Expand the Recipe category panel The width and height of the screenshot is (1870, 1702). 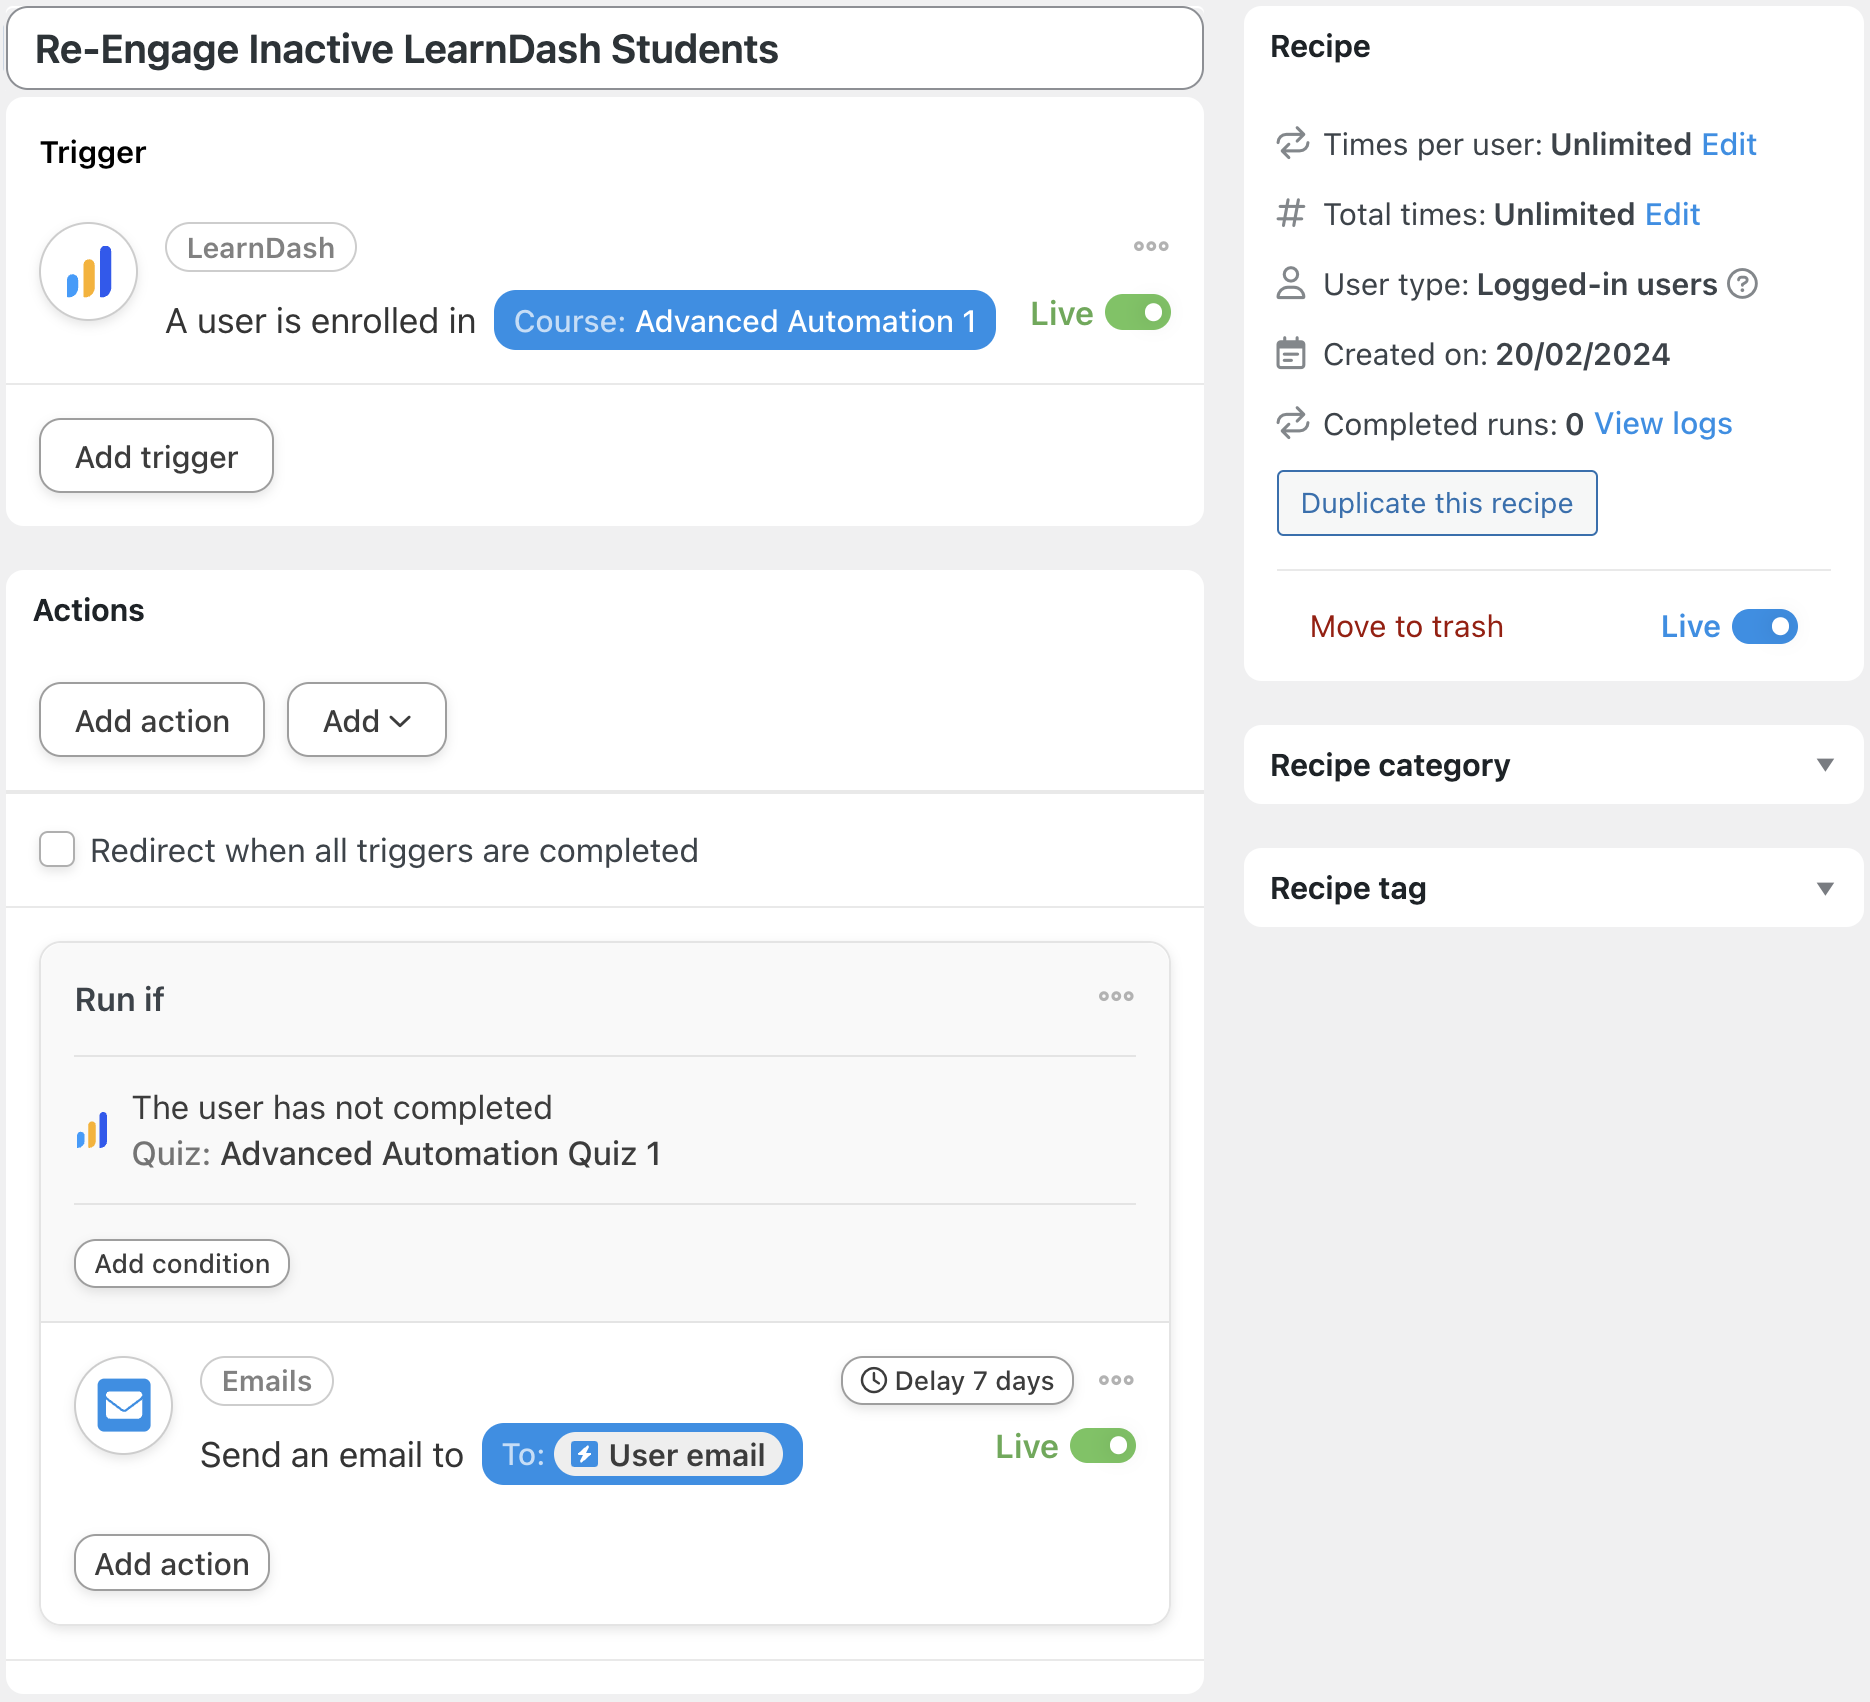tap(1824, 765)
